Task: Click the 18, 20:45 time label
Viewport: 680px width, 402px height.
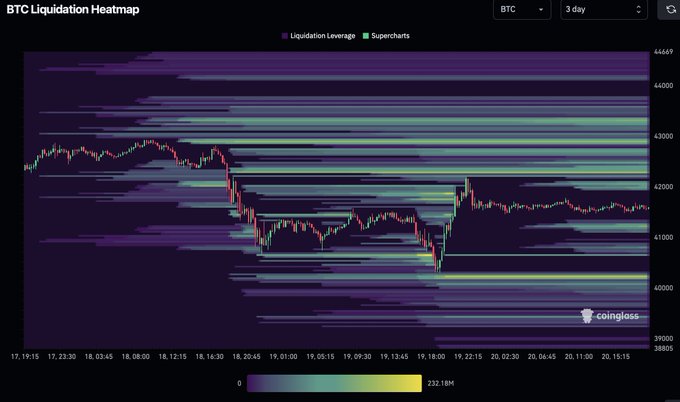Action: coord(246,356)
